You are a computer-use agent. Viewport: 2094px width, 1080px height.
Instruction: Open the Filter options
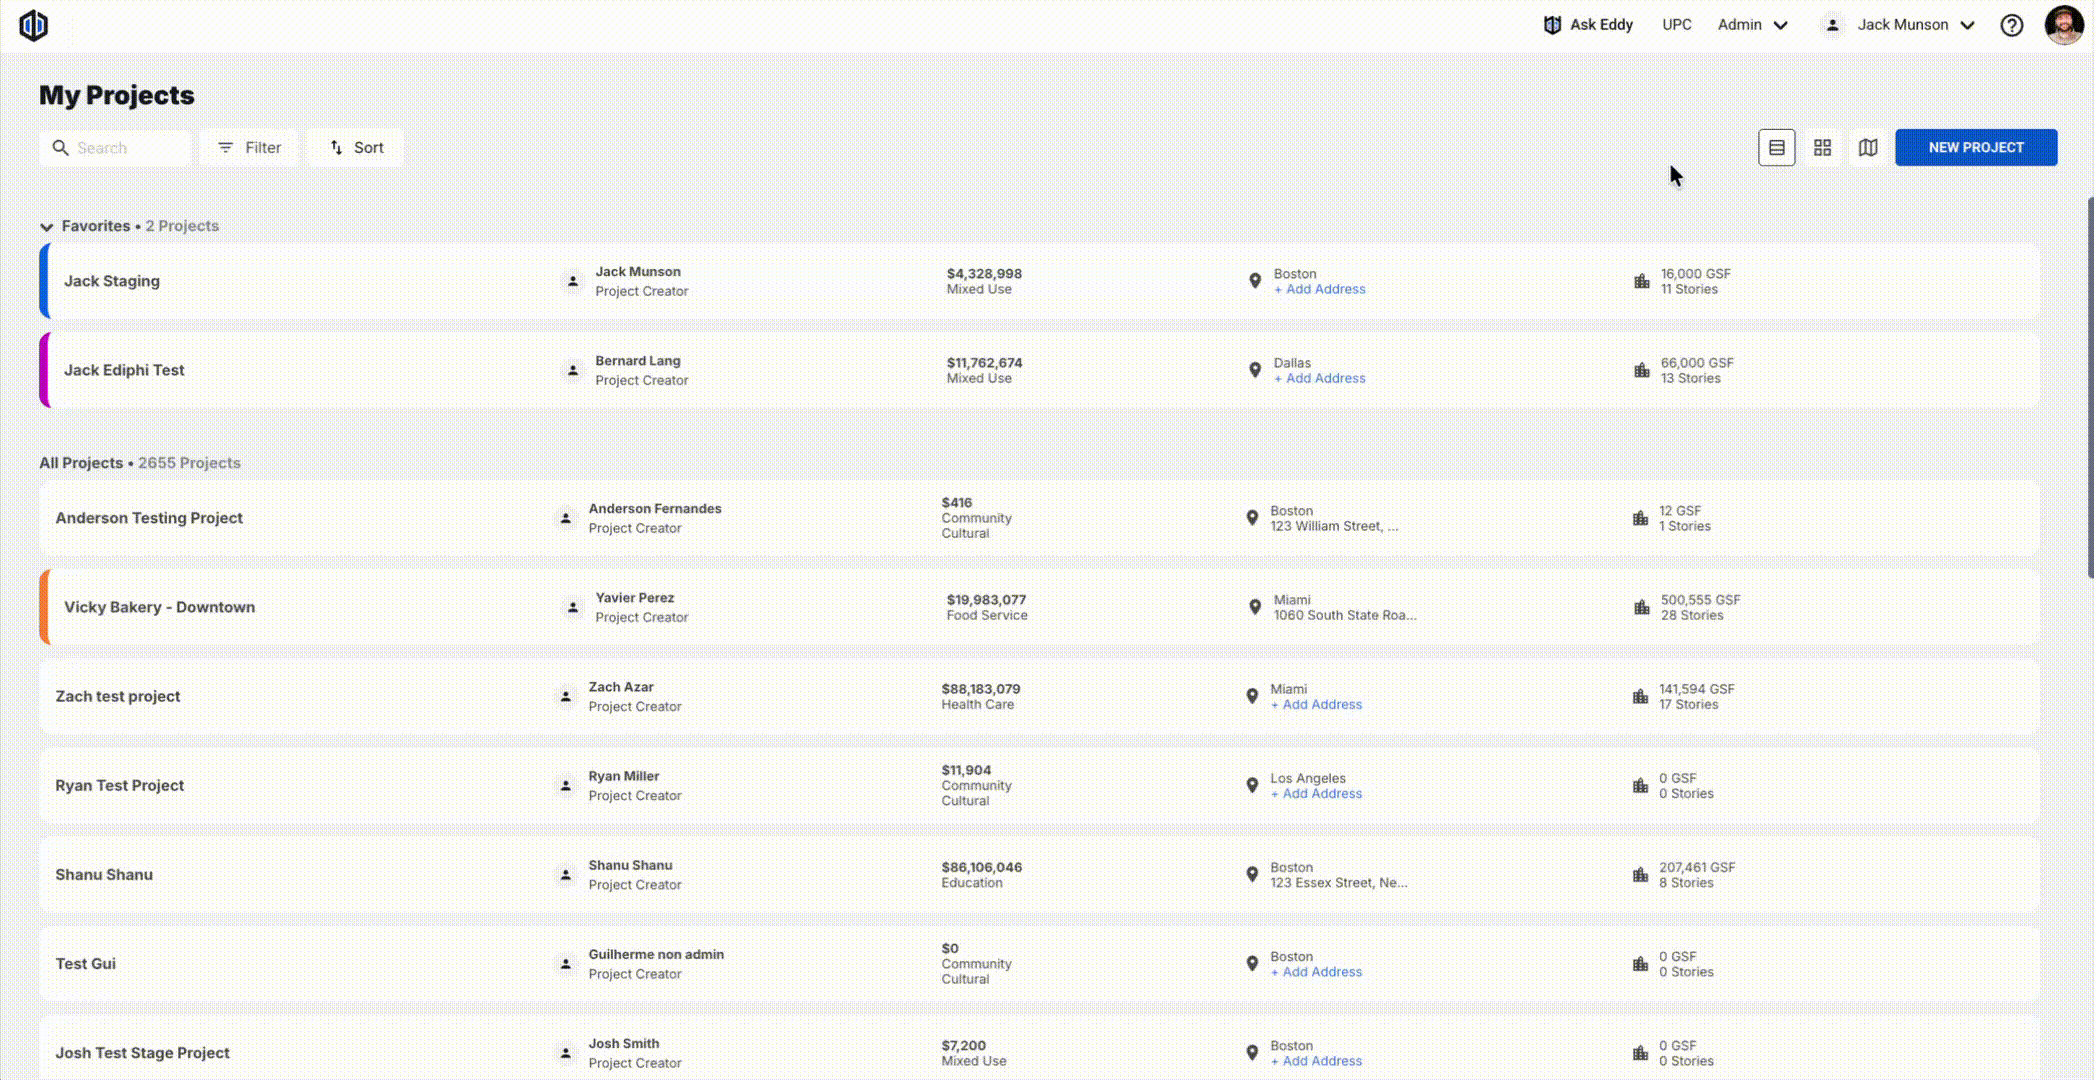[250, 148]
